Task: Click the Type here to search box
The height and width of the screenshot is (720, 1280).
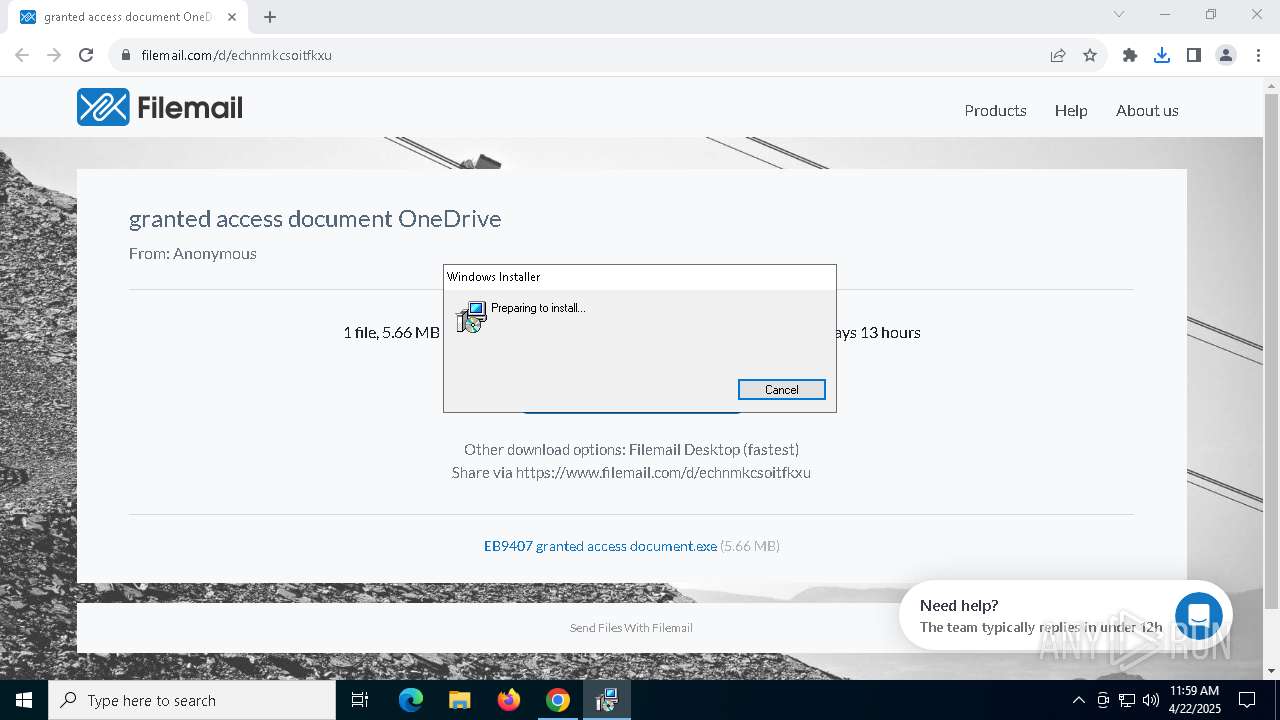Action: (192, 700)
